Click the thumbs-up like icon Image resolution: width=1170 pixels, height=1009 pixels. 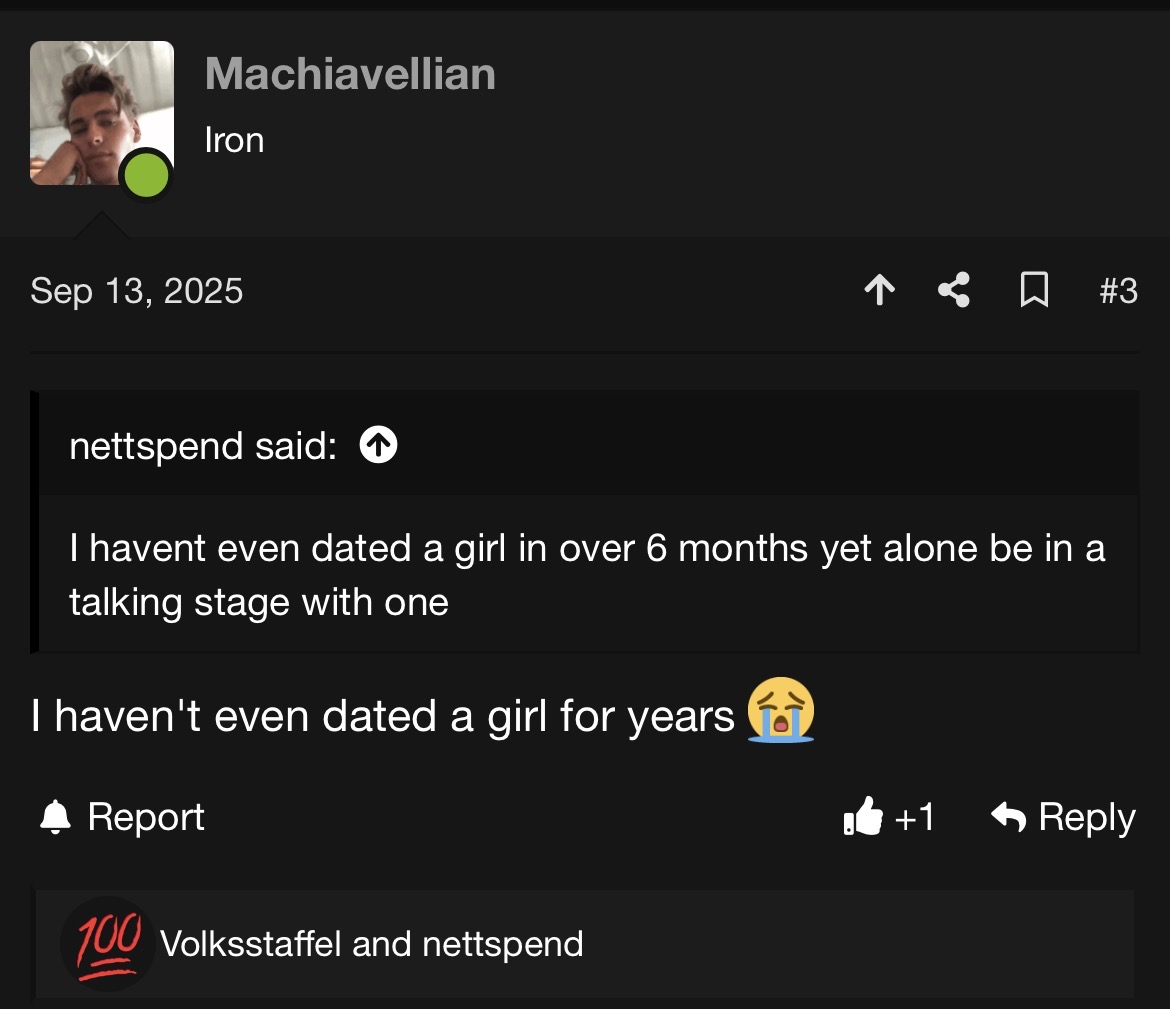(x=864, y=818)
